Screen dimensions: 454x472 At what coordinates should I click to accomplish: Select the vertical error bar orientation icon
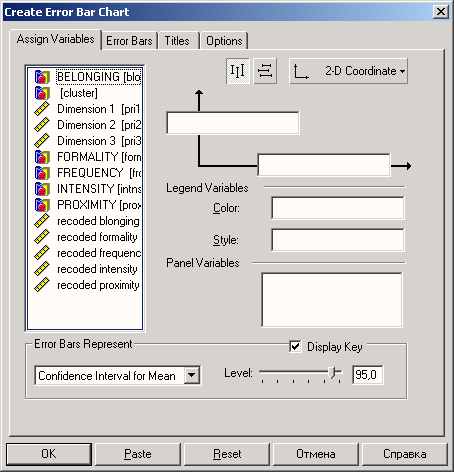pos(238,71)
